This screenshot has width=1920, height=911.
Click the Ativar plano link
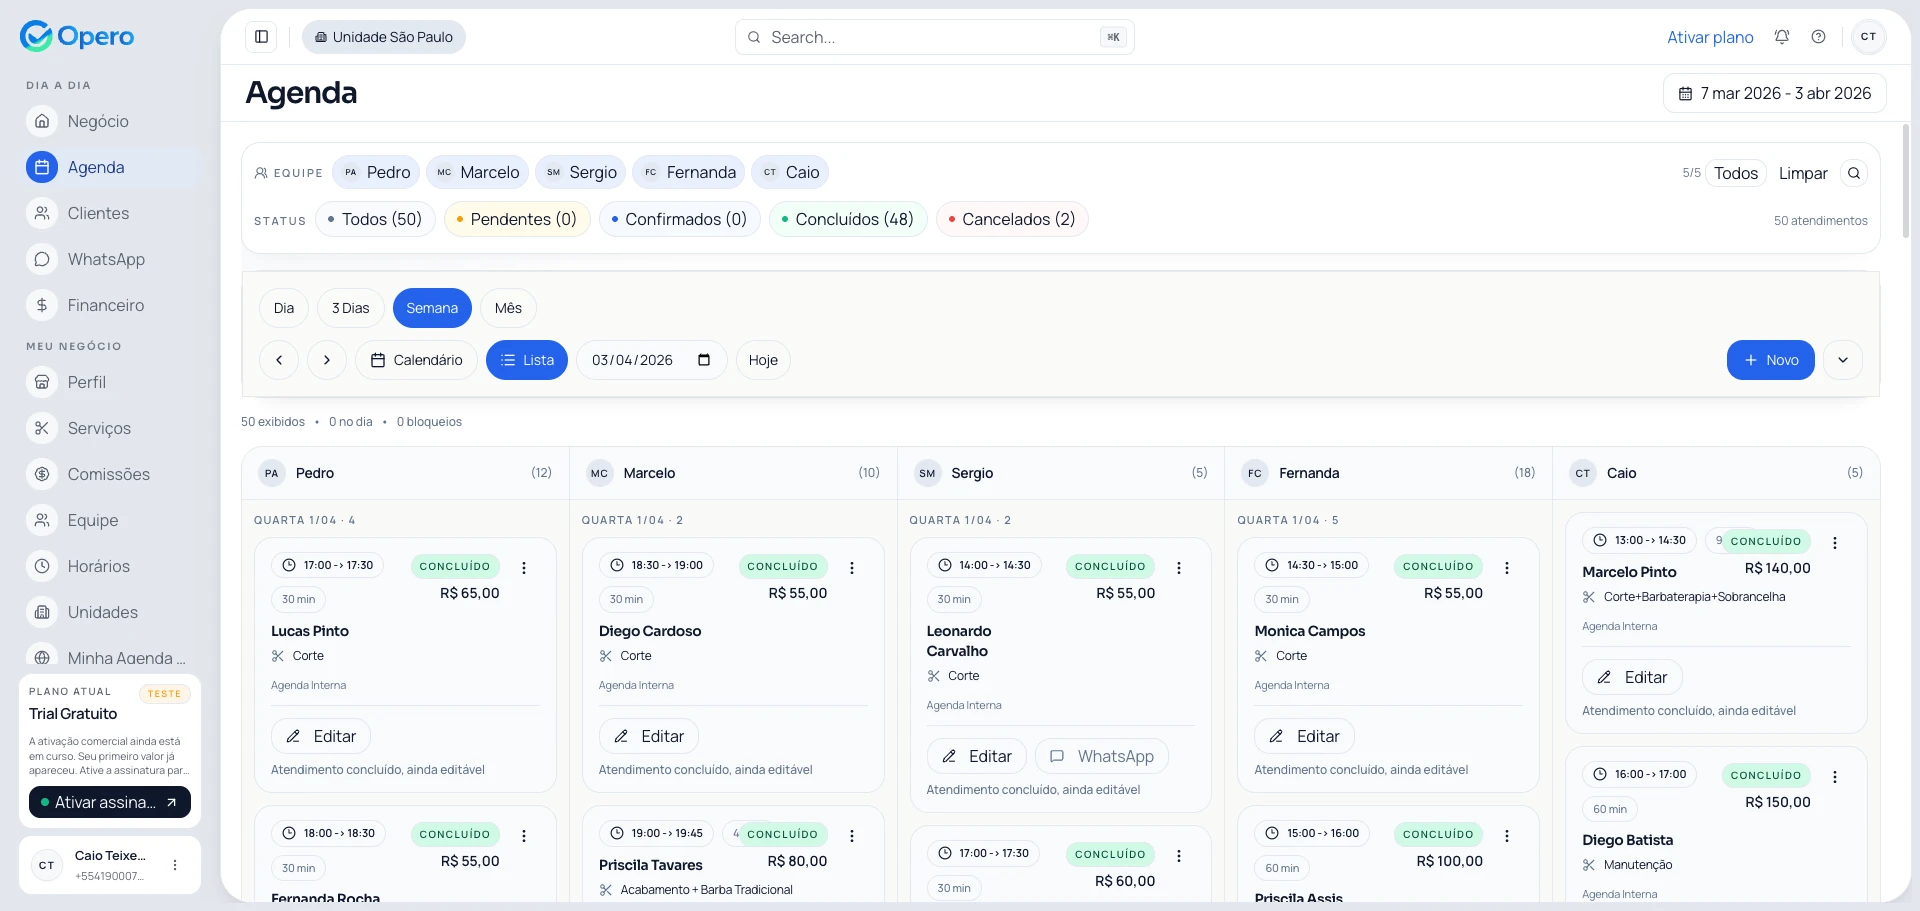pyautogui.click(x=1709, y=37)
